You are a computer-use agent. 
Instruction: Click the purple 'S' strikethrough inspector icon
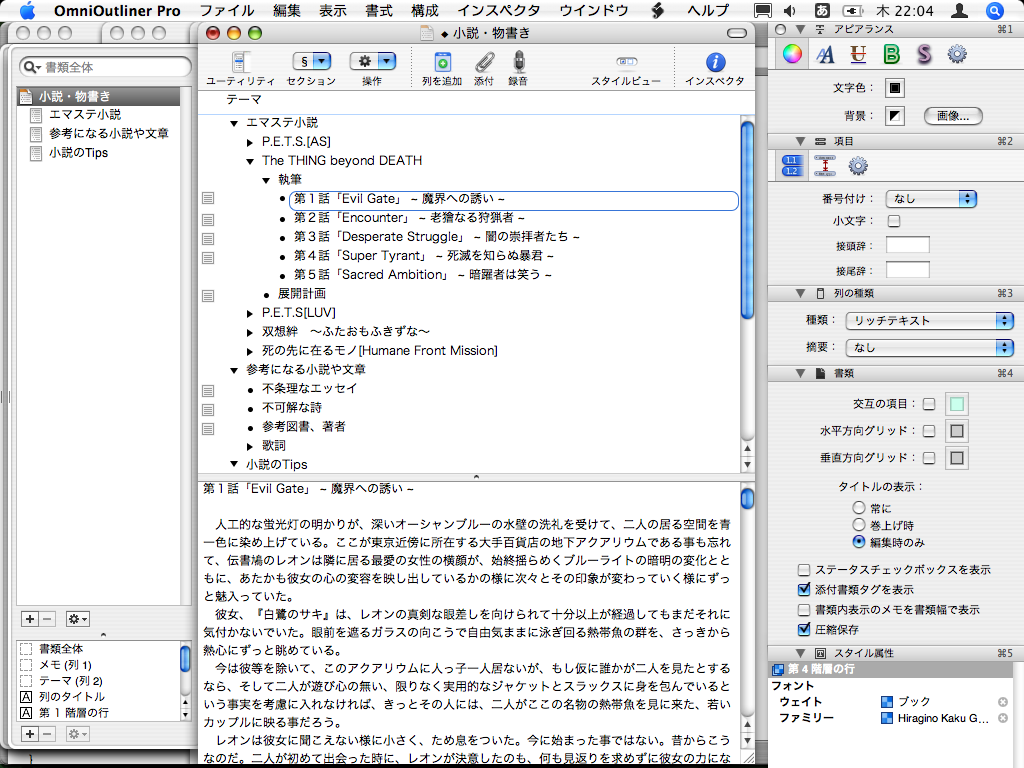(x=924, y=54)
